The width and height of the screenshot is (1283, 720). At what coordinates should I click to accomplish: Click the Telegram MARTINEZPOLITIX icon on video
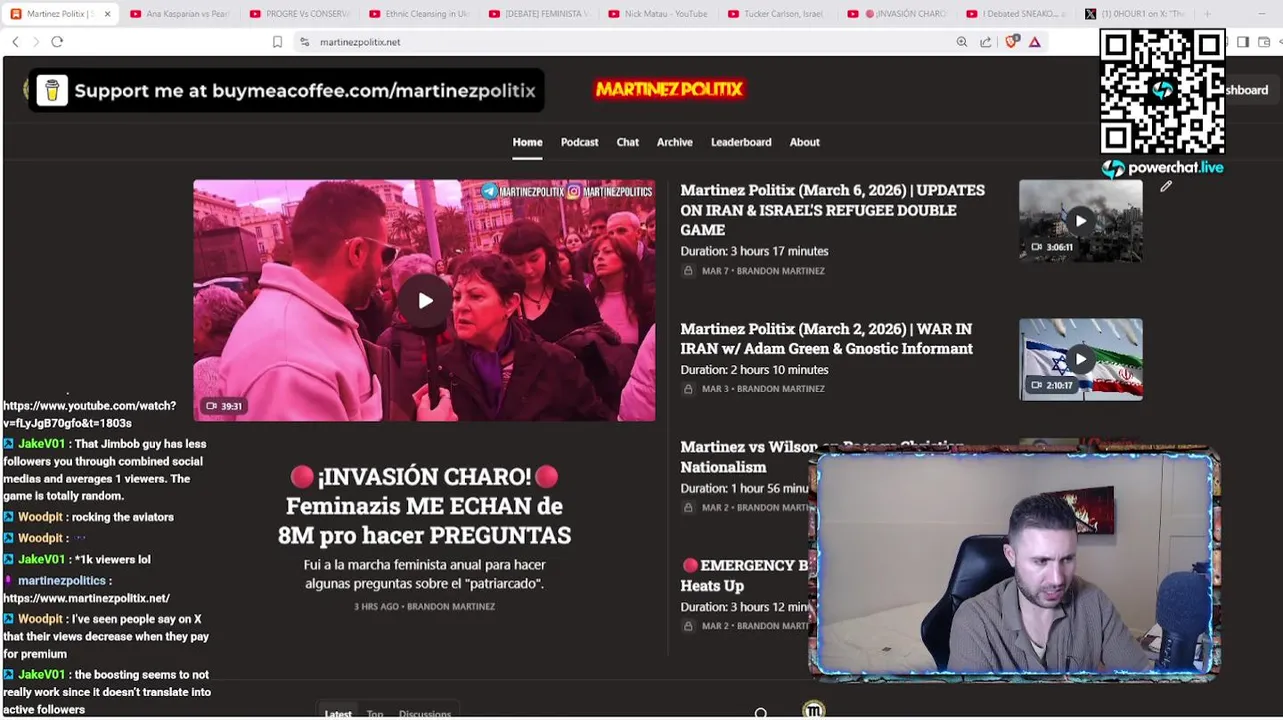point(489,191)
